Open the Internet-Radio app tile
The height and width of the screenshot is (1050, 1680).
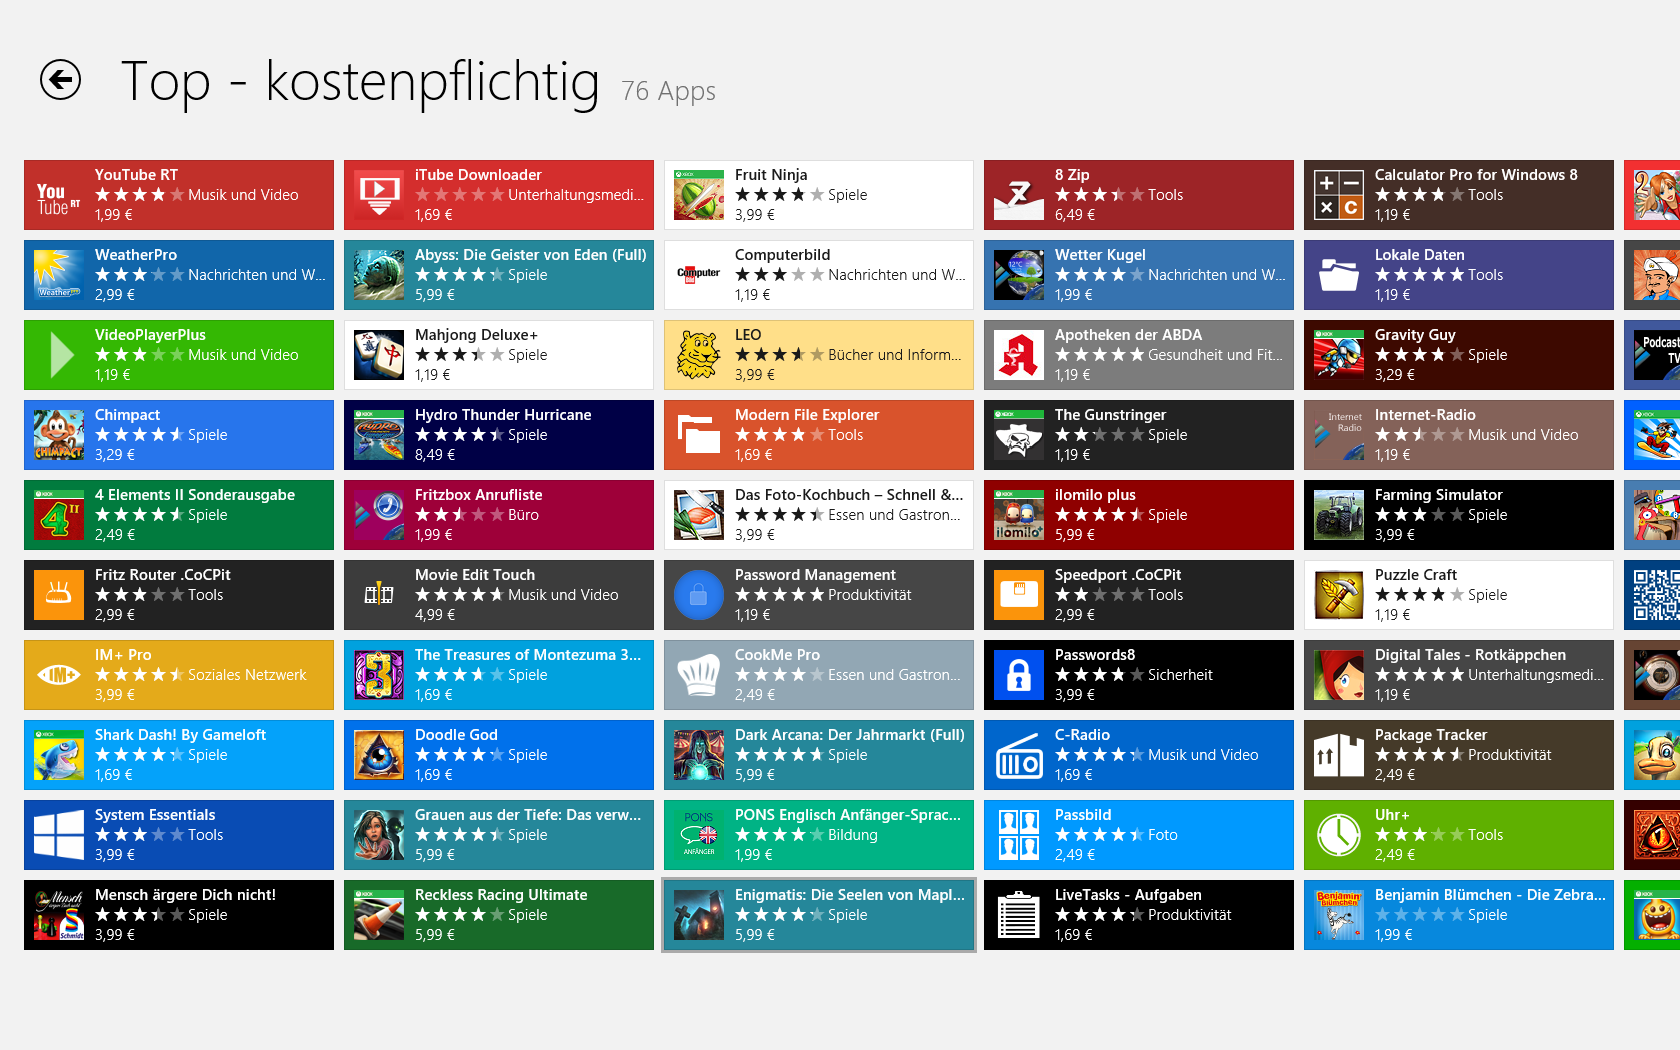tap(1459, 435)
